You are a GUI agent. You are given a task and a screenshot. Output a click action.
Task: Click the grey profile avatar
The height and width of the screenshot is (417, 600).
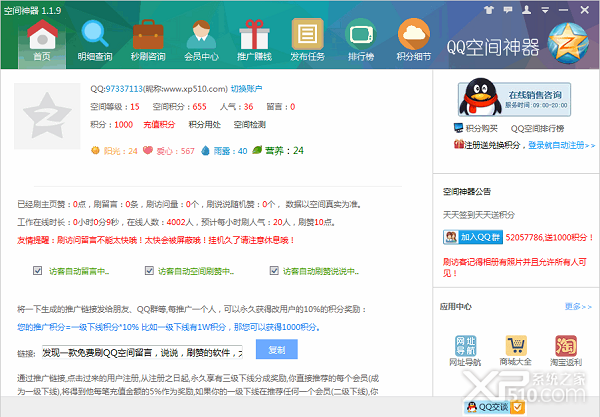(x=47, y=116)
